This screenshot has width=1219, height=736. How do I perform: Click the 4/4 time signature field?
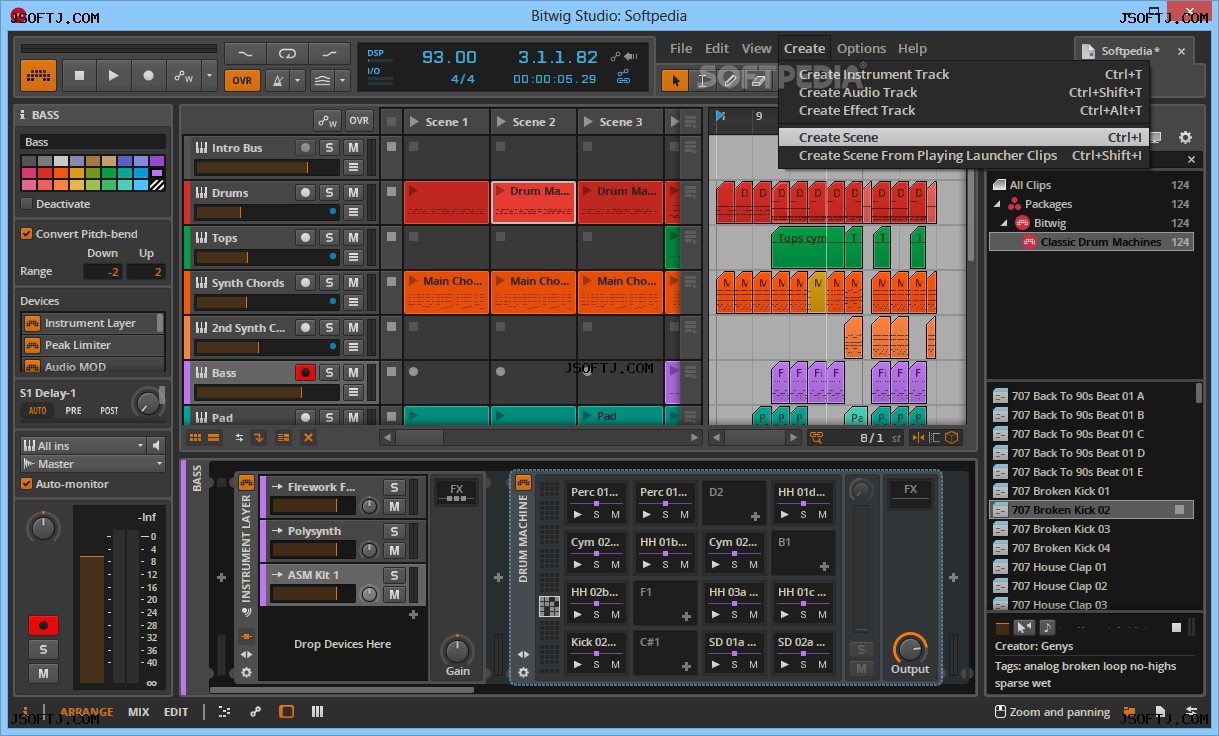[x=463, y=79]
